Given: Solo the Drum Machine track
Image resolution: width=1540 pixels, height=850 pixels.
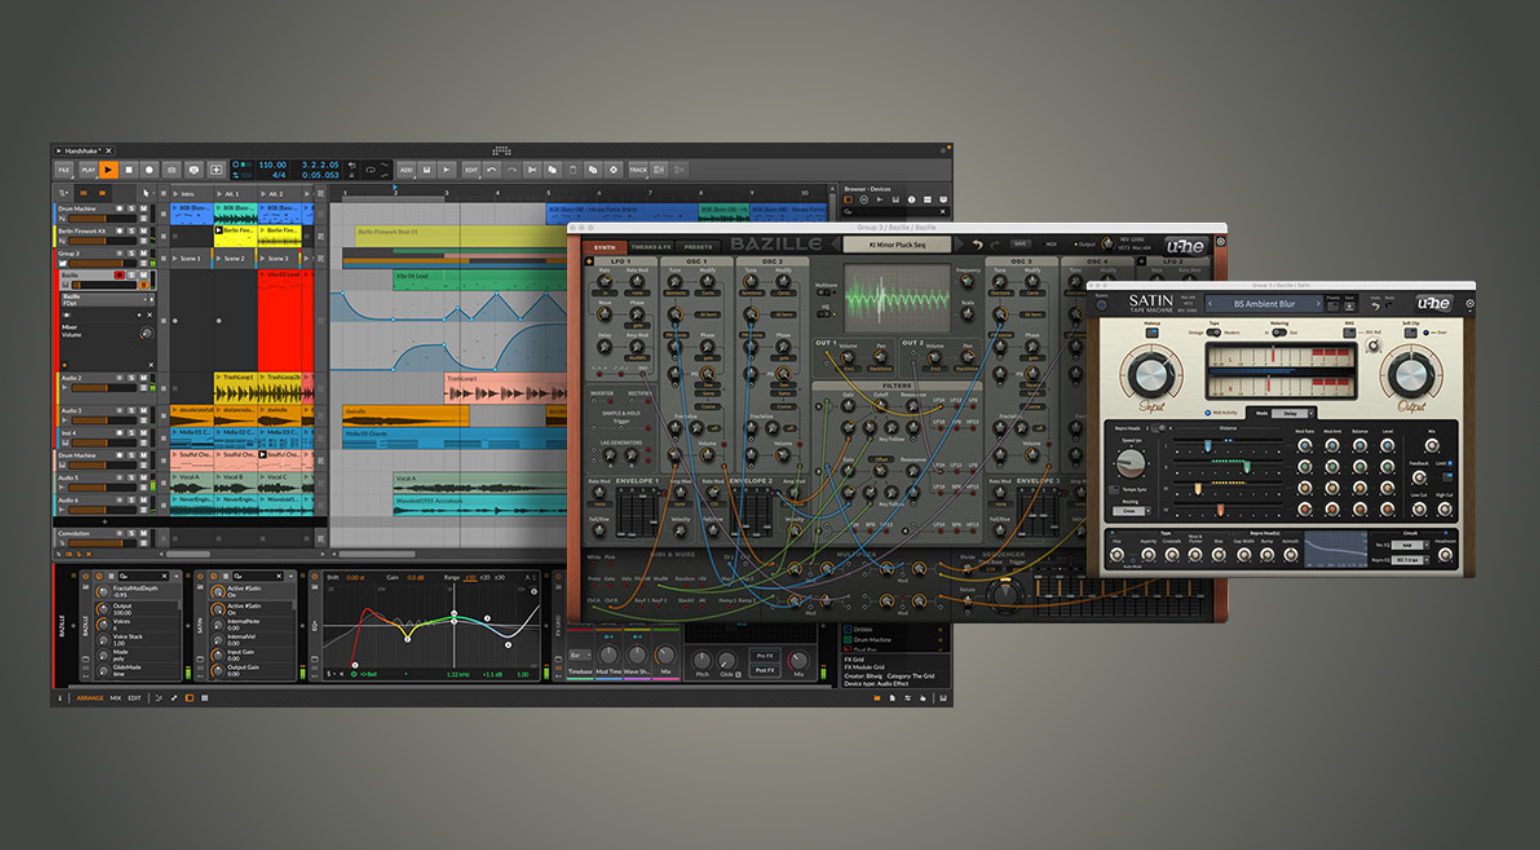Looking at the screenshot, I should click(131, 209).
